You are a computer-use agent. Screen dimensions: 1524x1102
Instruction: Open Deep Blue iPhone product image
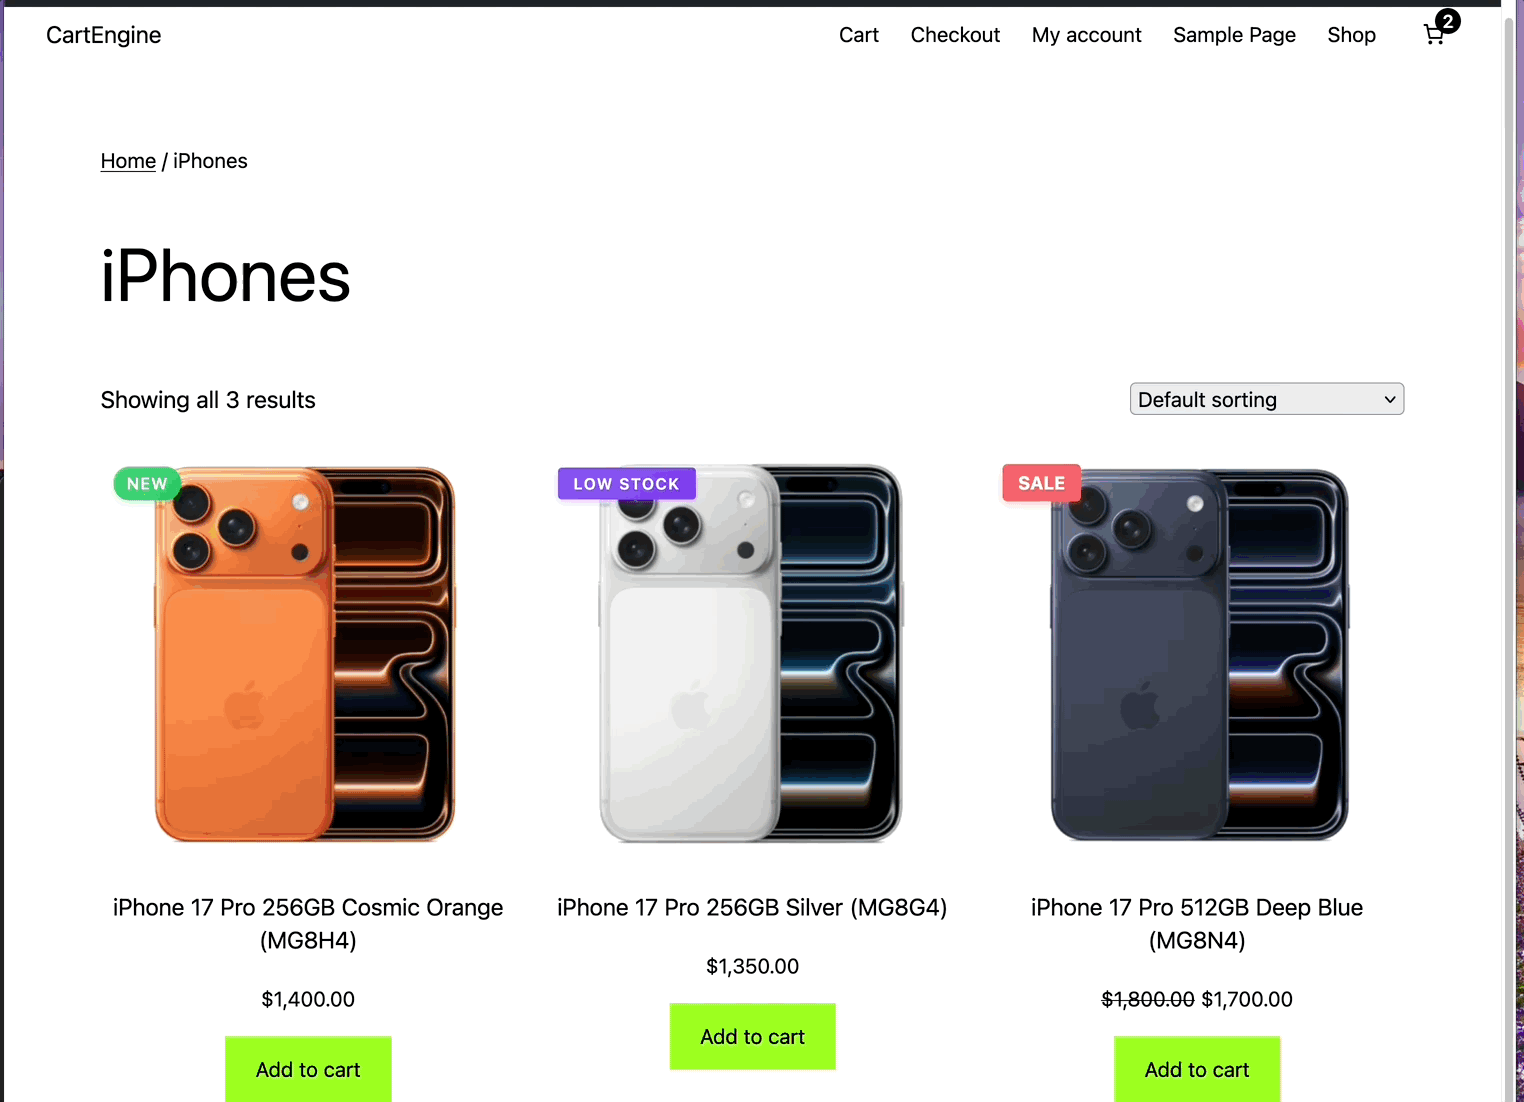(1199, 654)
